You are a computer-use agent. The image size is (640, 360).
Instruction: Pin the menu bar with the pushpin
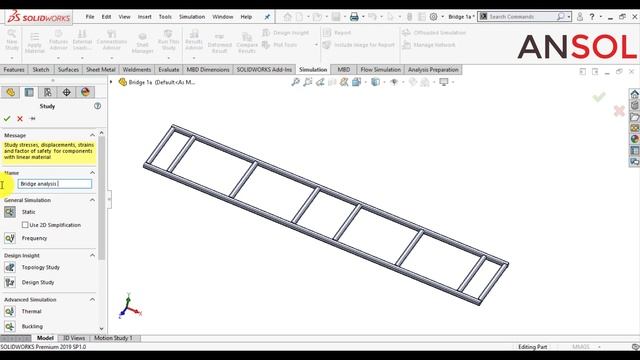[x=267, y=17]
